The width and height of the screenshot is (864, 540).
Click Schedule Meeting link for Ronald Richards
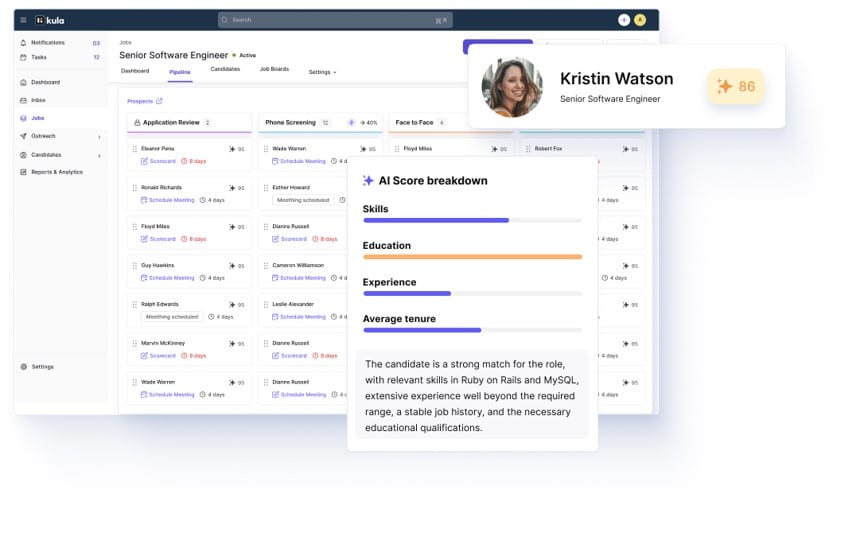point(168,200)
